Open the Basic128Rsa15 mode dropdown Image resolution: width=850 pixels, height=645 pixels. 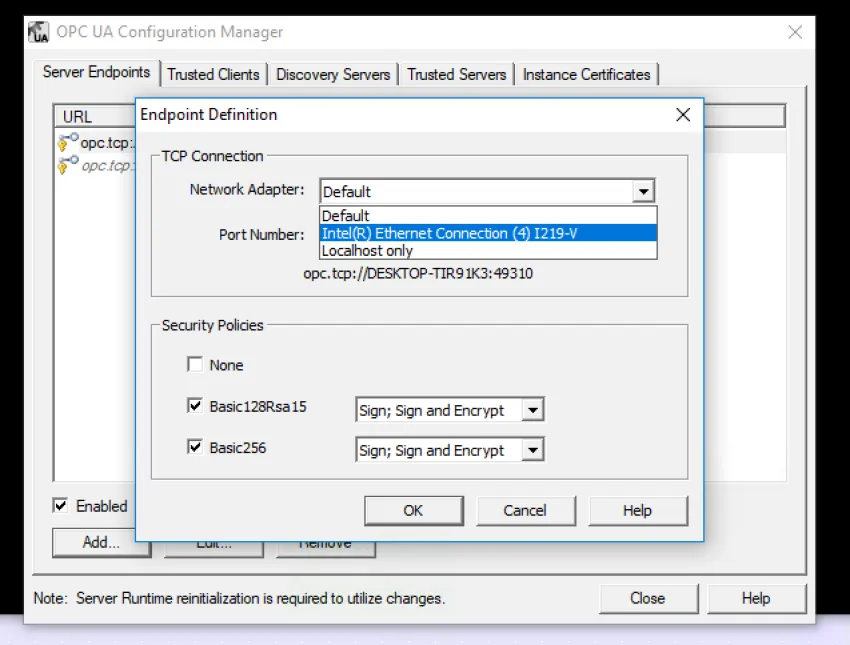(533, 410)
